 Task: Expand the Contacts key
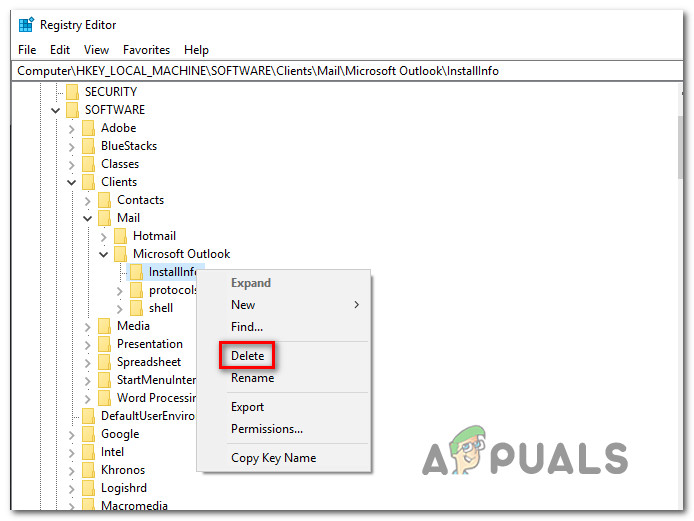tap(88, 201)
